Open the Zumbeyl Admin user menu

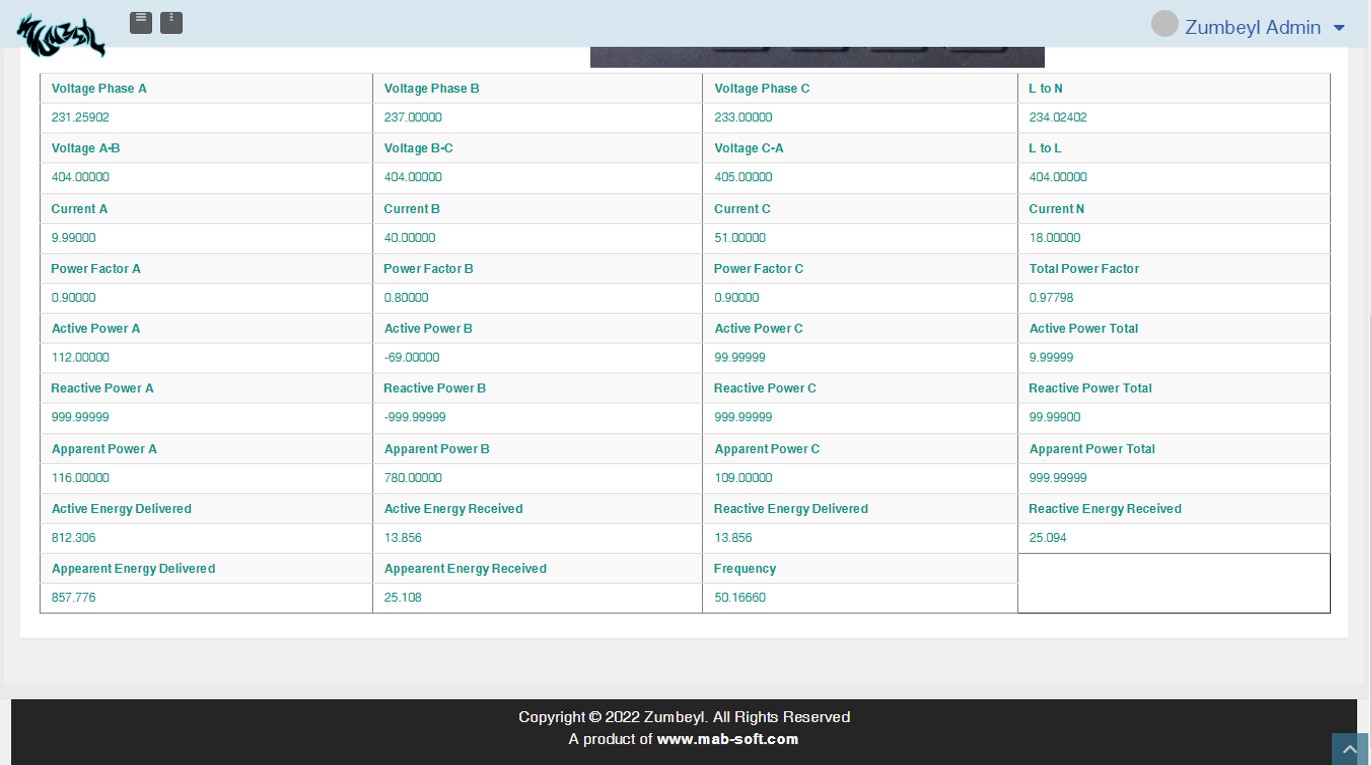(x=1252, y=28)
